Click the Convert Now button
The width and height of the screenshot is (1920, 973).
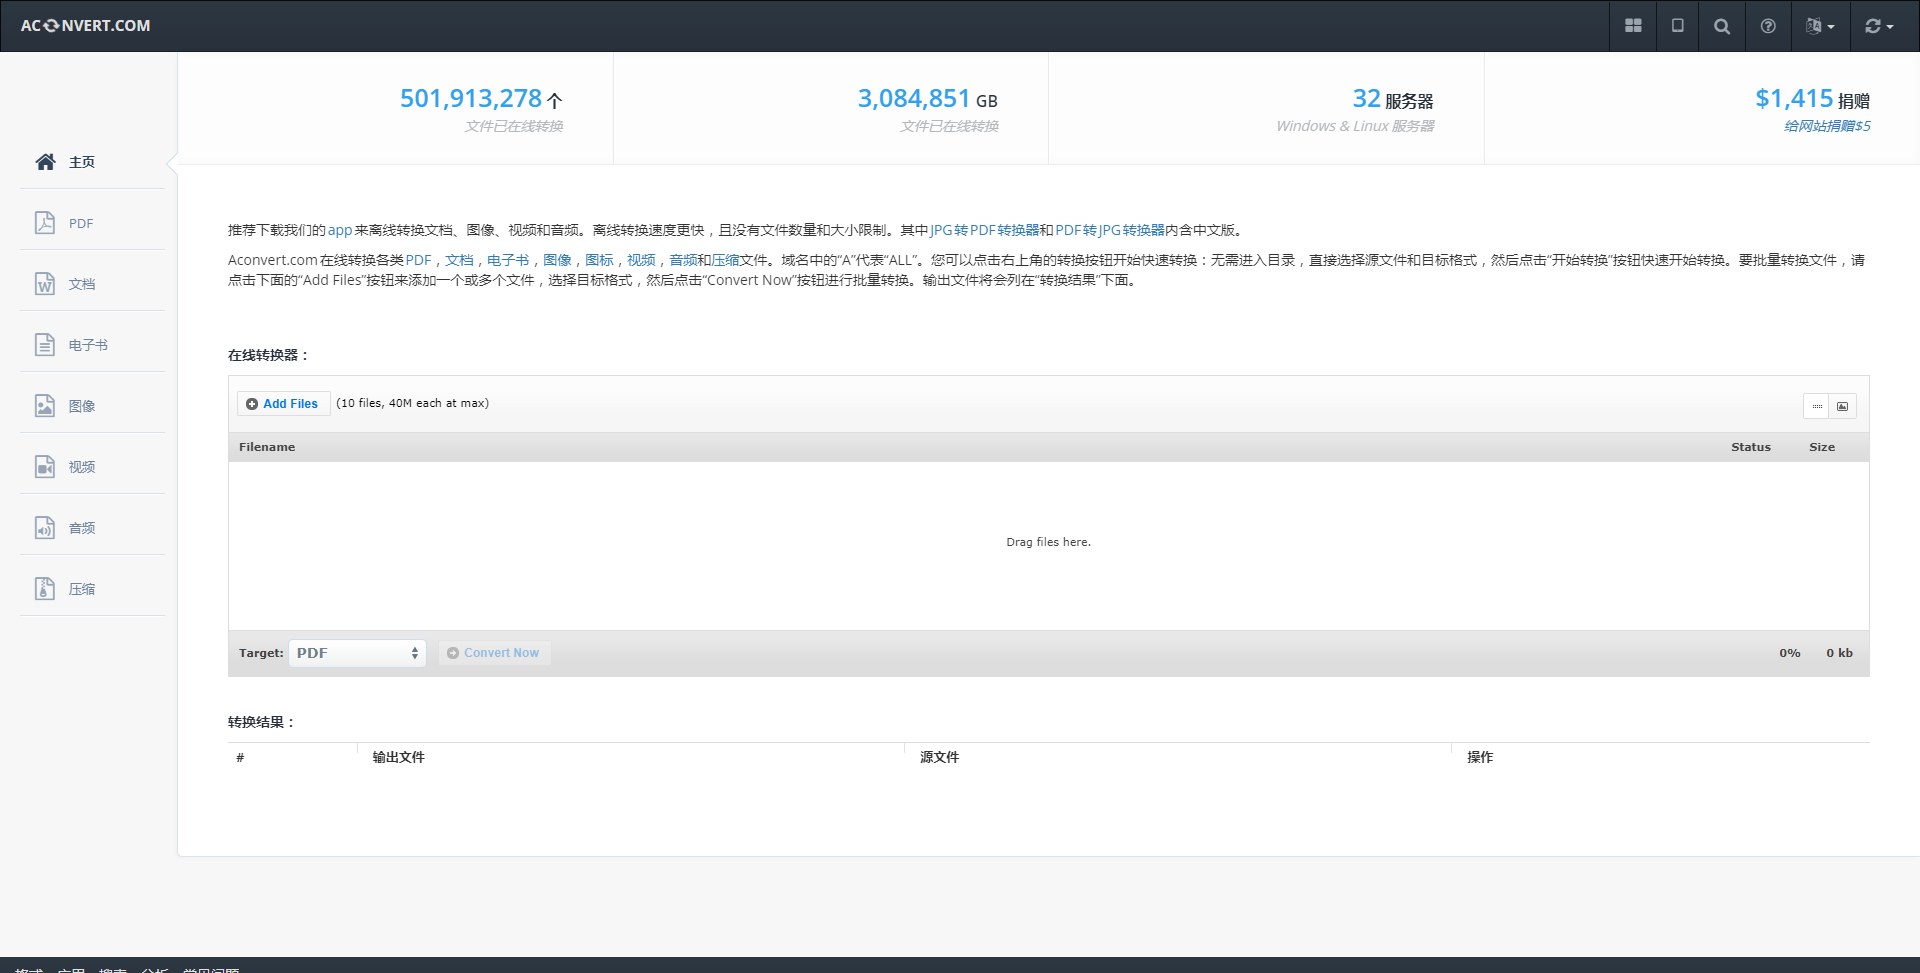494,653
